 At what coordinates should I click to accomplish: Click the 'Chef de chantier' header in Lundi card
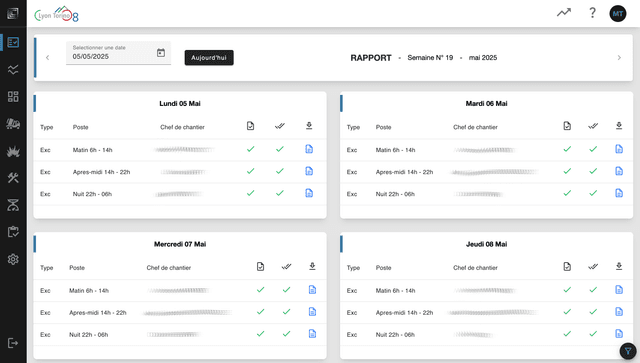click(182, 127)
